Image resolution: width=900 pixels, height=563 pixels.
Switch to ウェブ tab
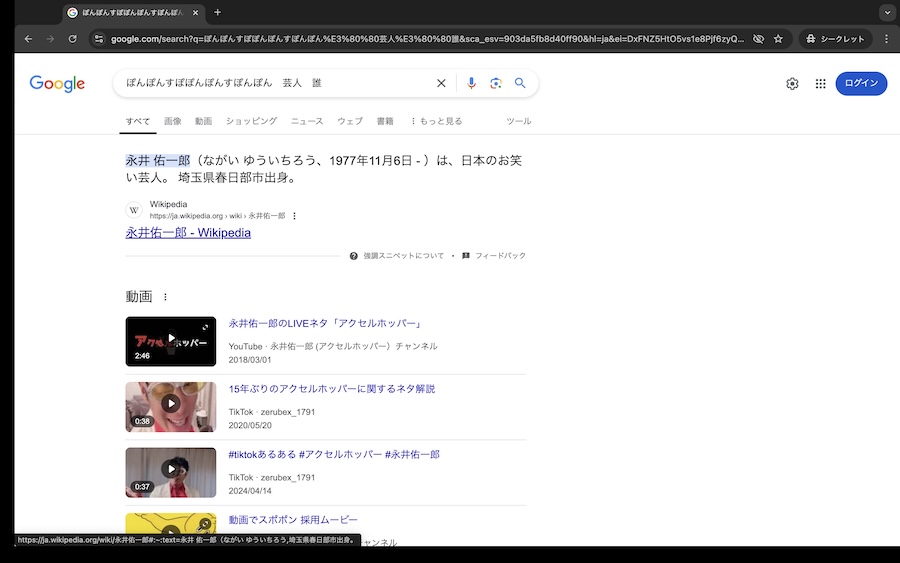pyautogui.click(x=350, y=121)
